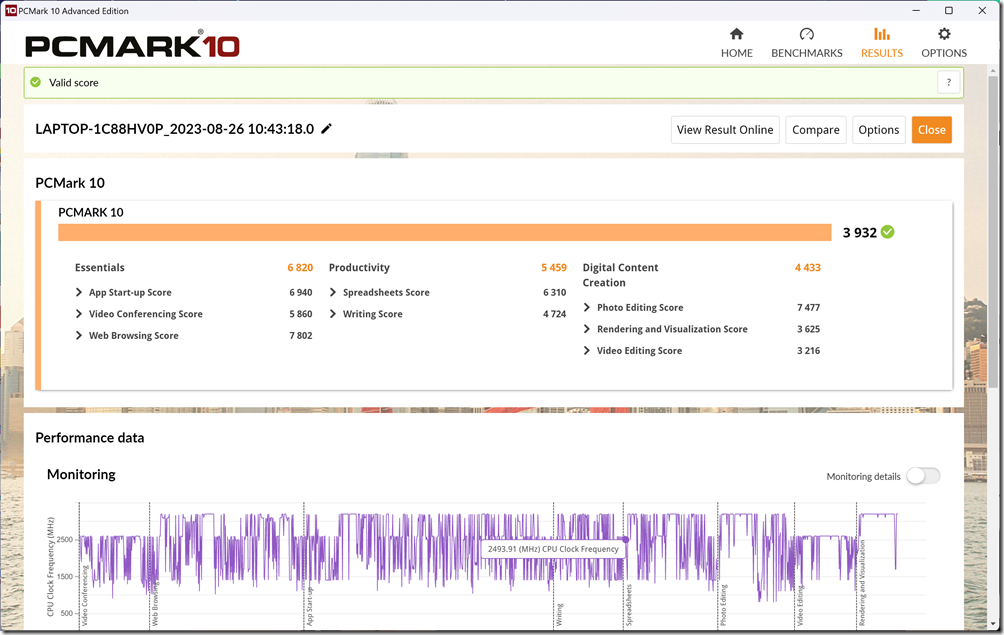Toggle the Monitoring details switch
Image resolution: width=1004 pixels, height=635 pixels.
pyautogui.click(x=922, y=476)
